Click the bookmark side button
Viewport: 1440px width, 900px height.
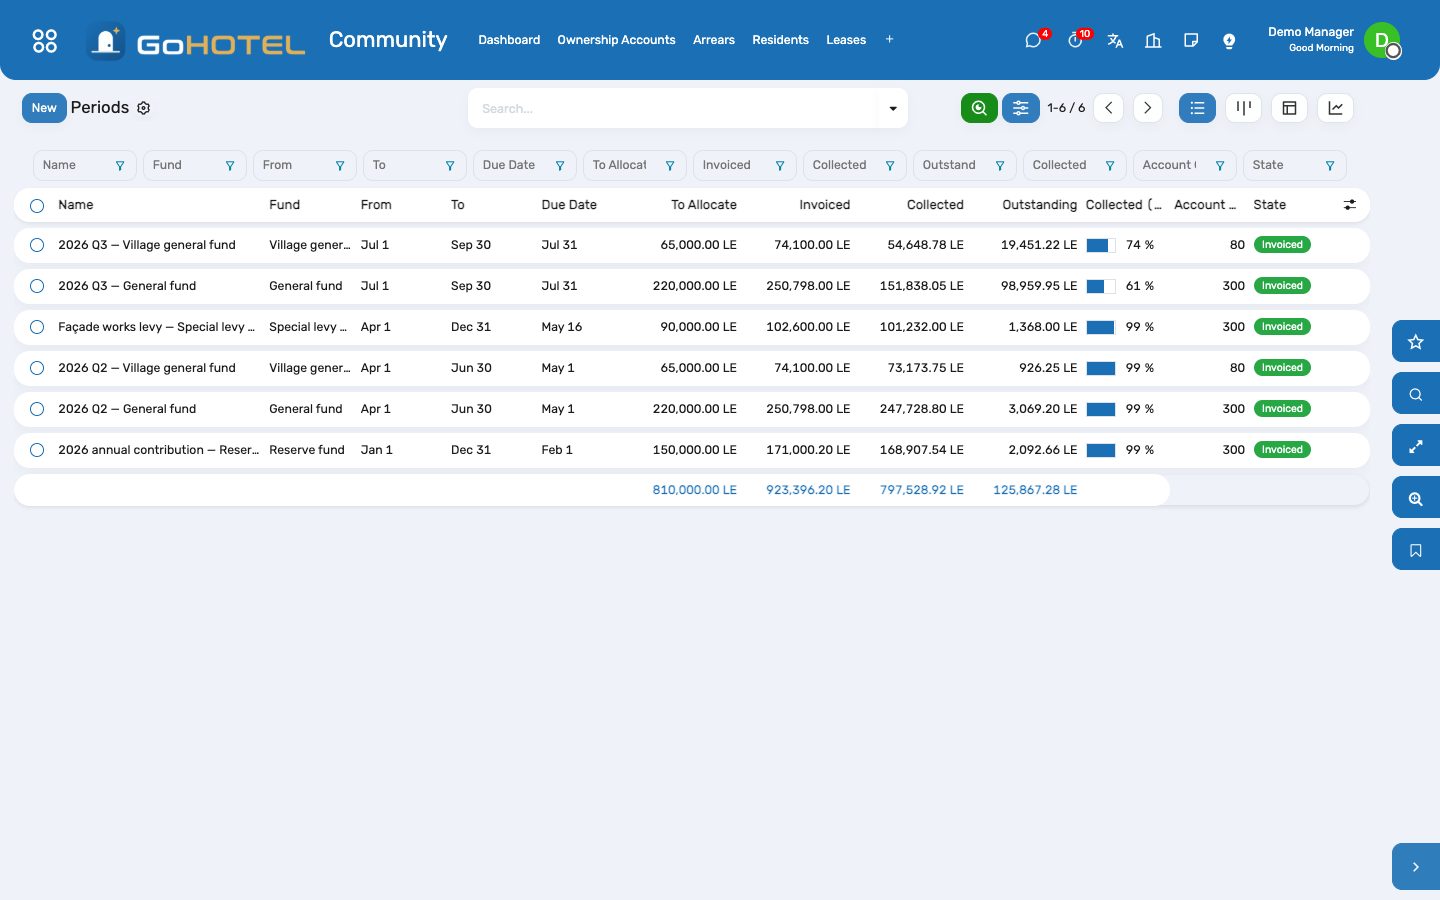(1416, 550)
